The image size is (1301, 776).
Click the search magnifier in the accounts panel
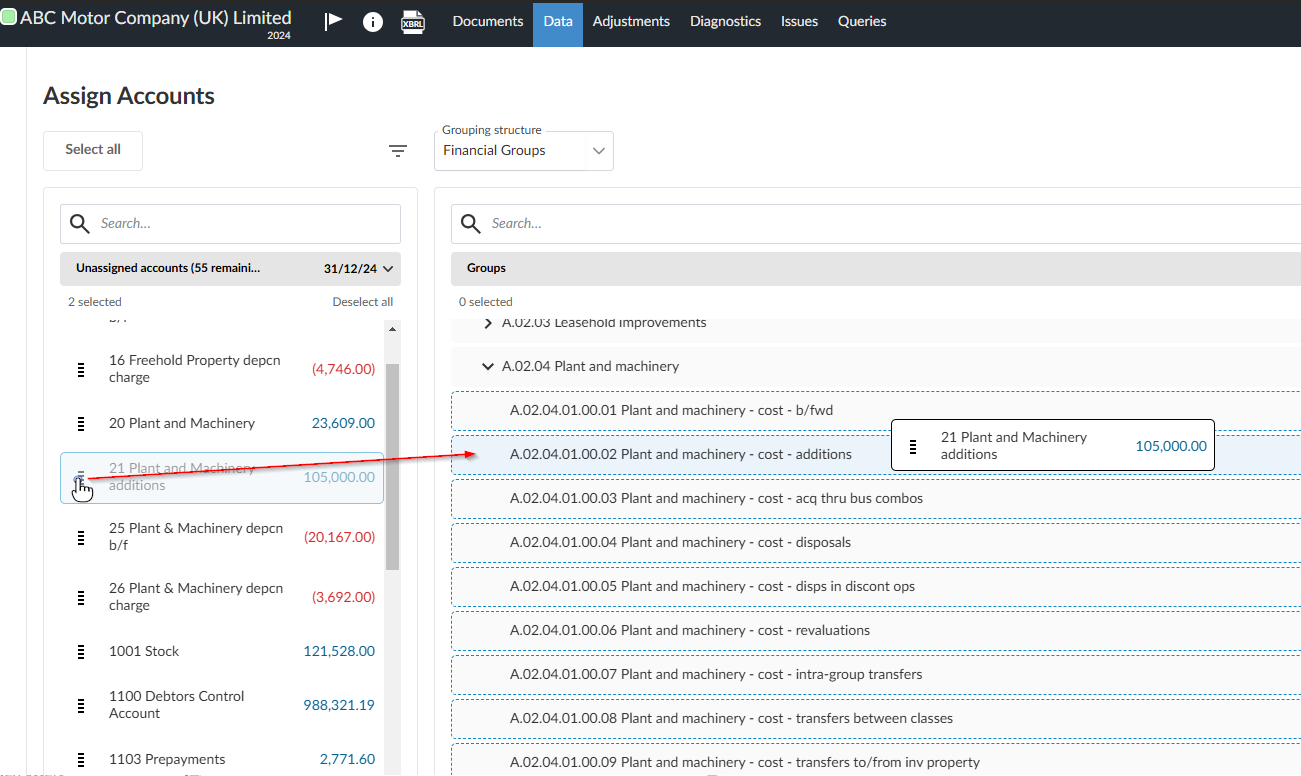click(79, 223)
